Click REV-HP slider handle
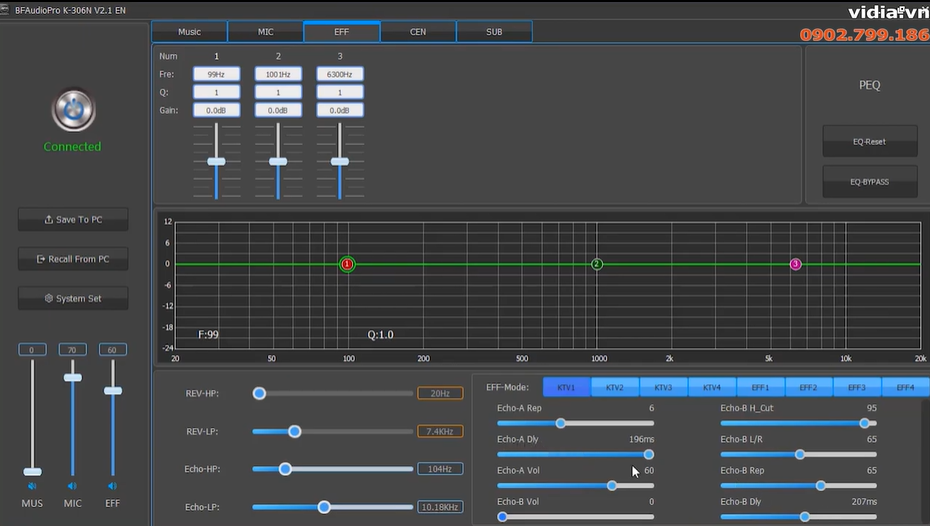 pyautogui.click(x=259, y=393)
